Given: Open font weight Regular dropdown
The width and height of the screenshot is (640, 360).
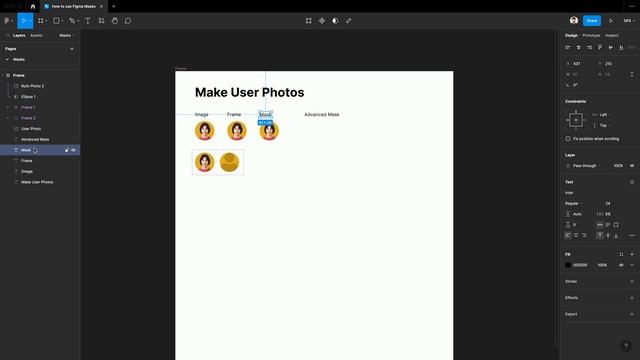Looking at the screenshot, I should [574, 203].
